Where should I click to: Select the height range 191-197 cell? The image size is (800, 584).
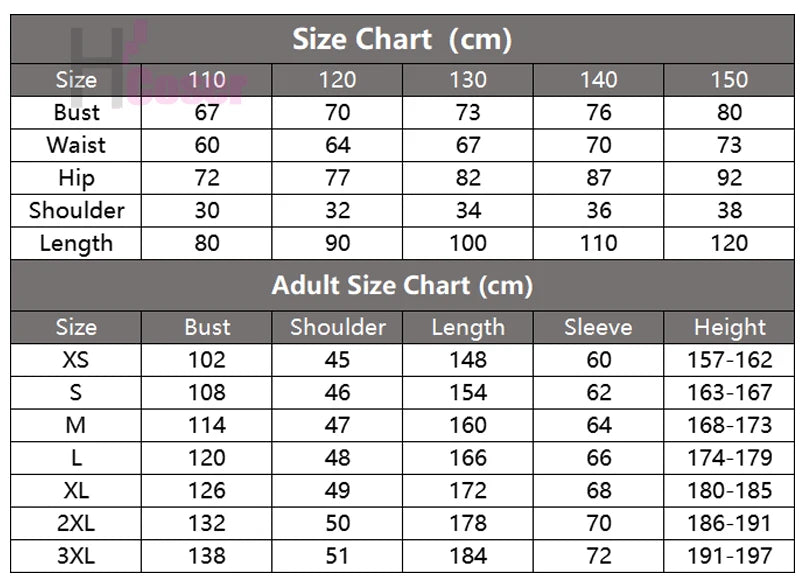tap(729, 556)
